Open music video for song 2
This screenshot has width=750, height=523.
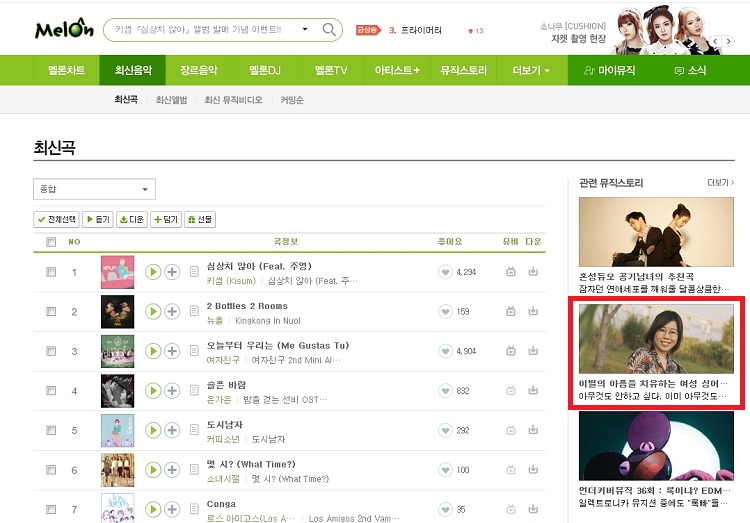pyautogui.click(x=511, y=312)
